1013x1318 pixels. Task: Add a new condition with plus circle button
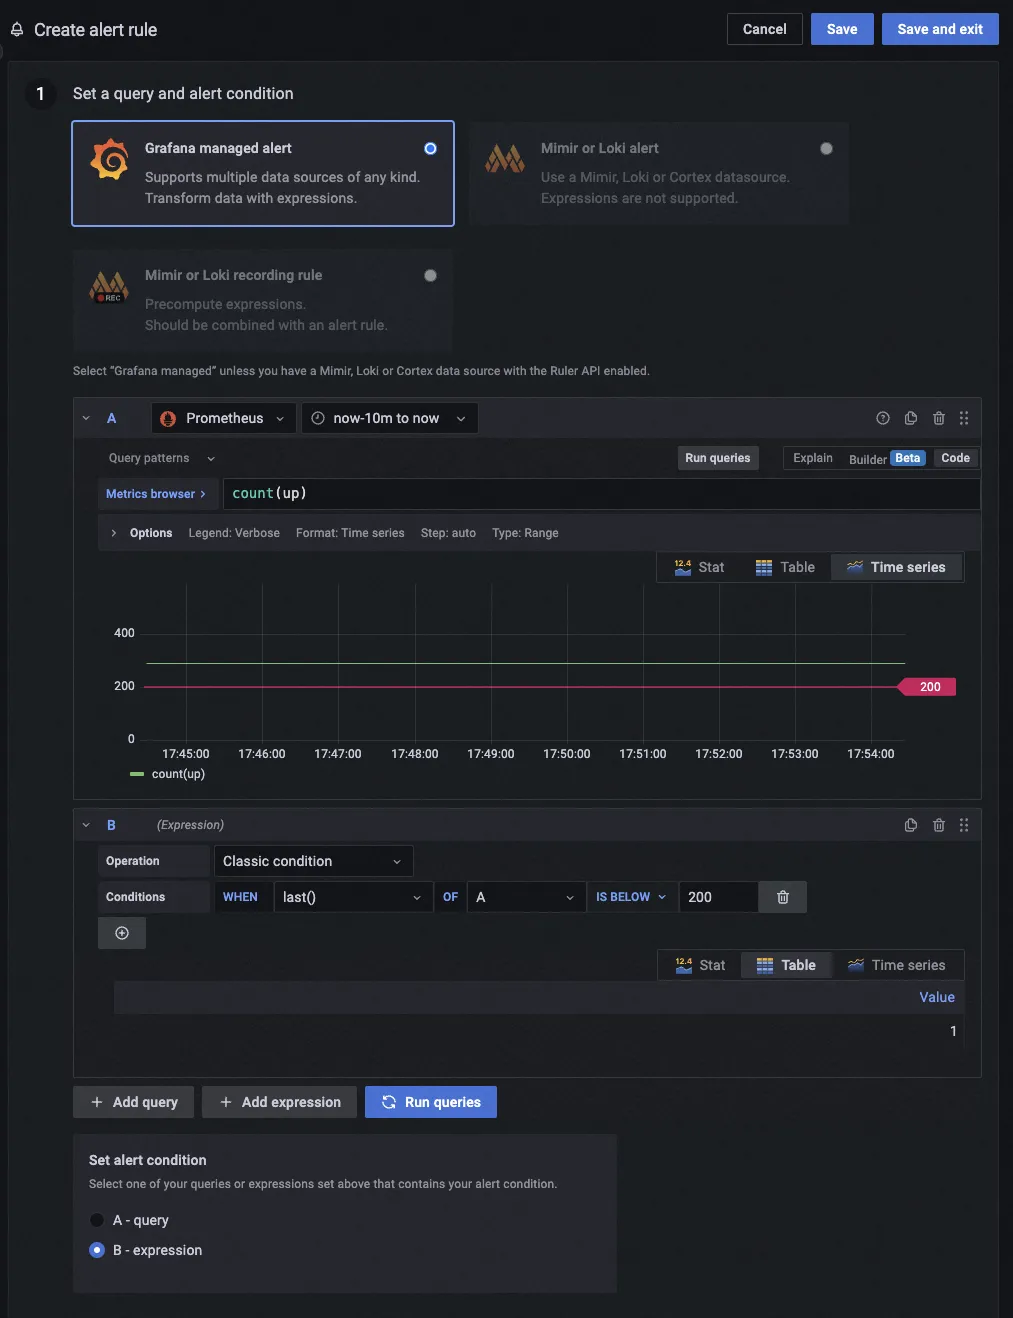click(122, 933)
